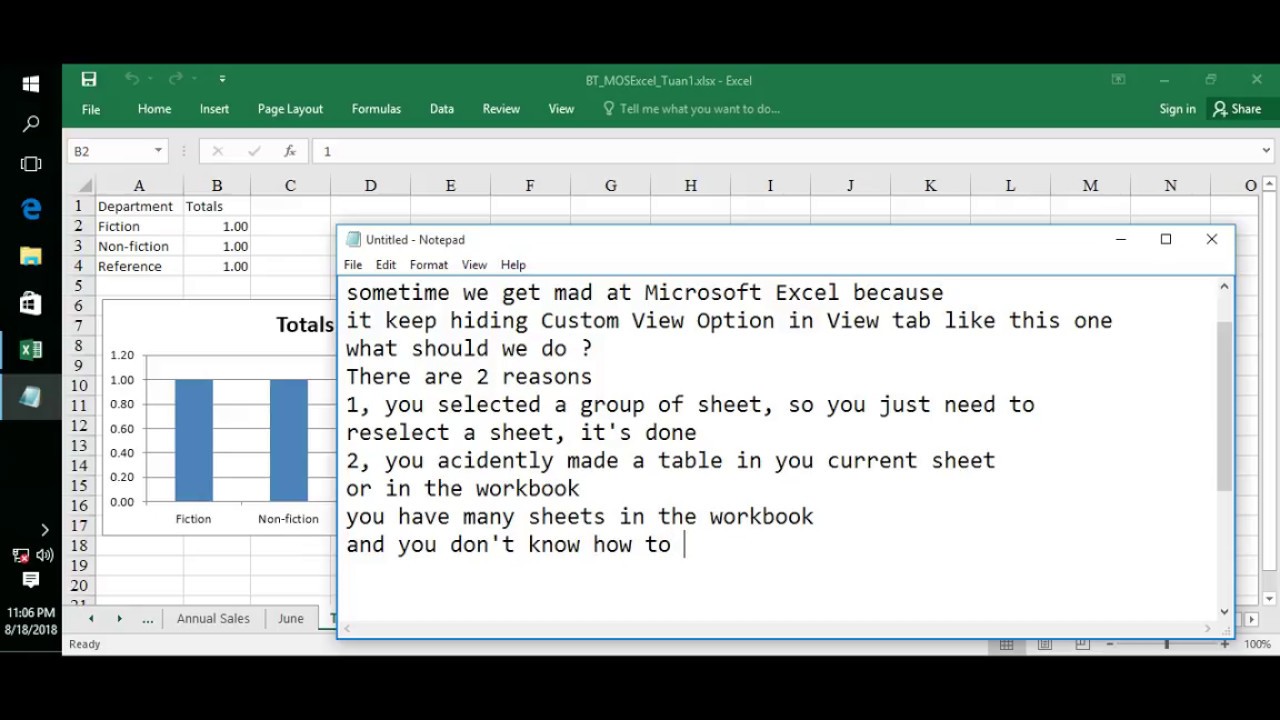
Task: Open the Review ribbon tab
Action: (501, 109)
